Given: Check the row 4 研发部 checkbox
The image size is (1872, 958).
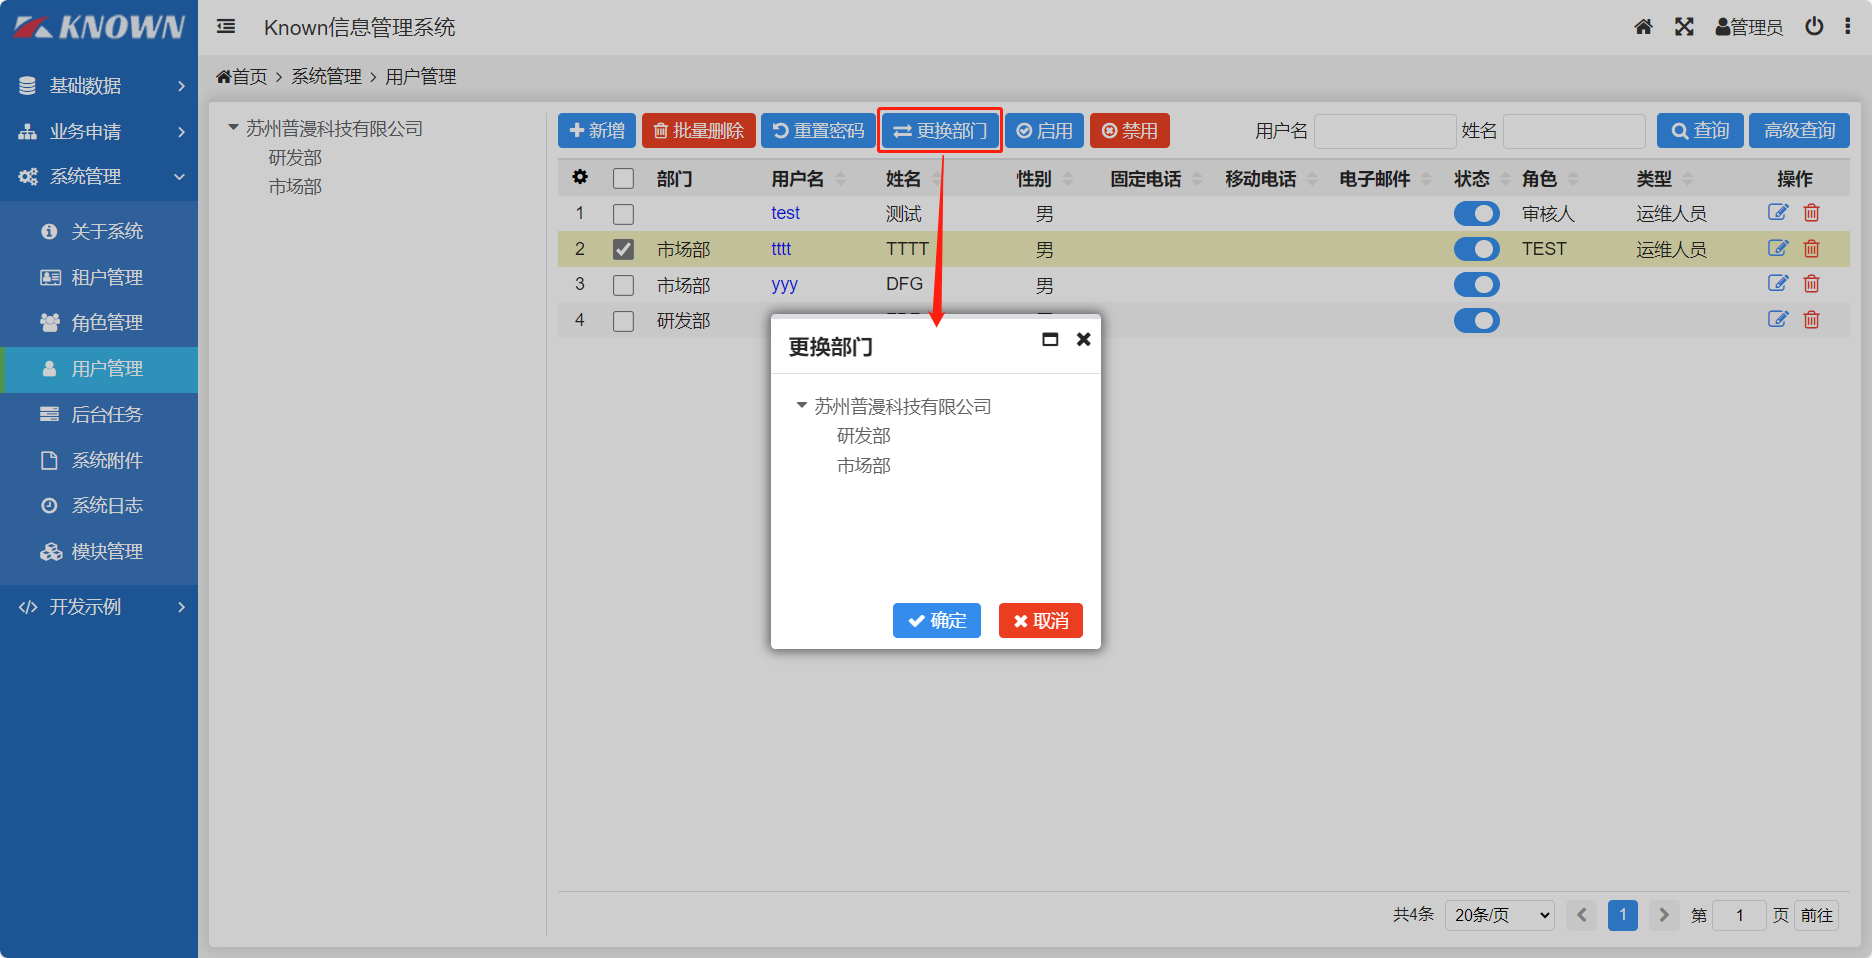Looking at the screenshot, I should [623, 321].
